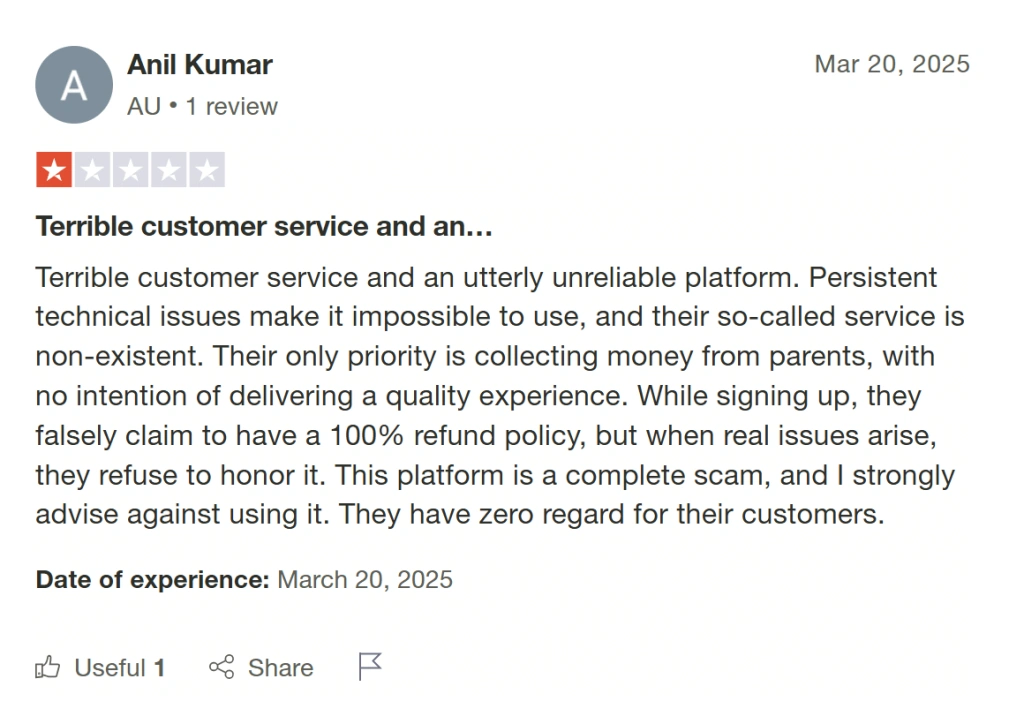Click the review title Terrible customer service
Screen dimensions: 1024x724
click(264, 226)
